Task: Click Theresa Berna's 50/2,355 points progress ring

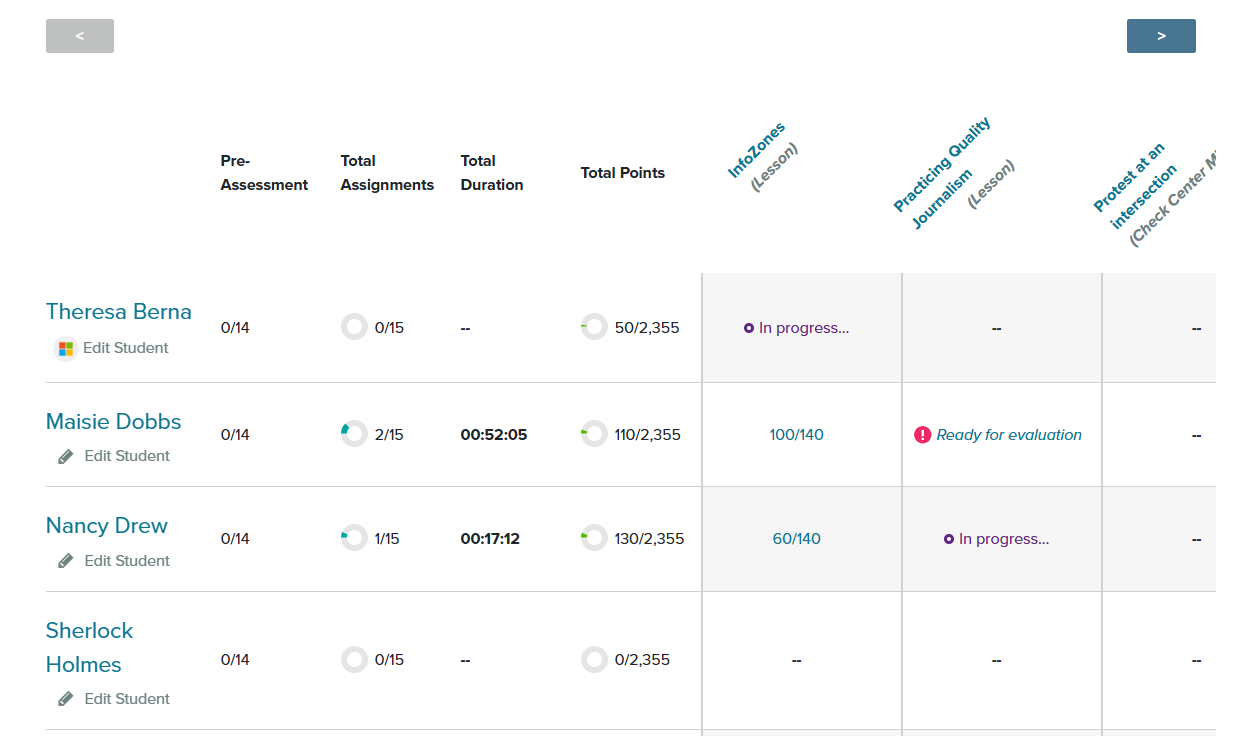Action: (594, 328)
